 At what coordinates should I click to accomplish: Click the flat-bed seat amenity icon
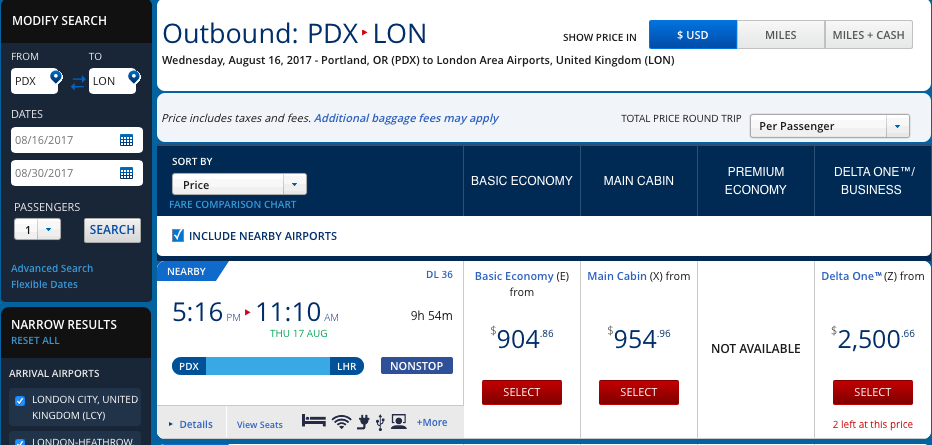312,422
